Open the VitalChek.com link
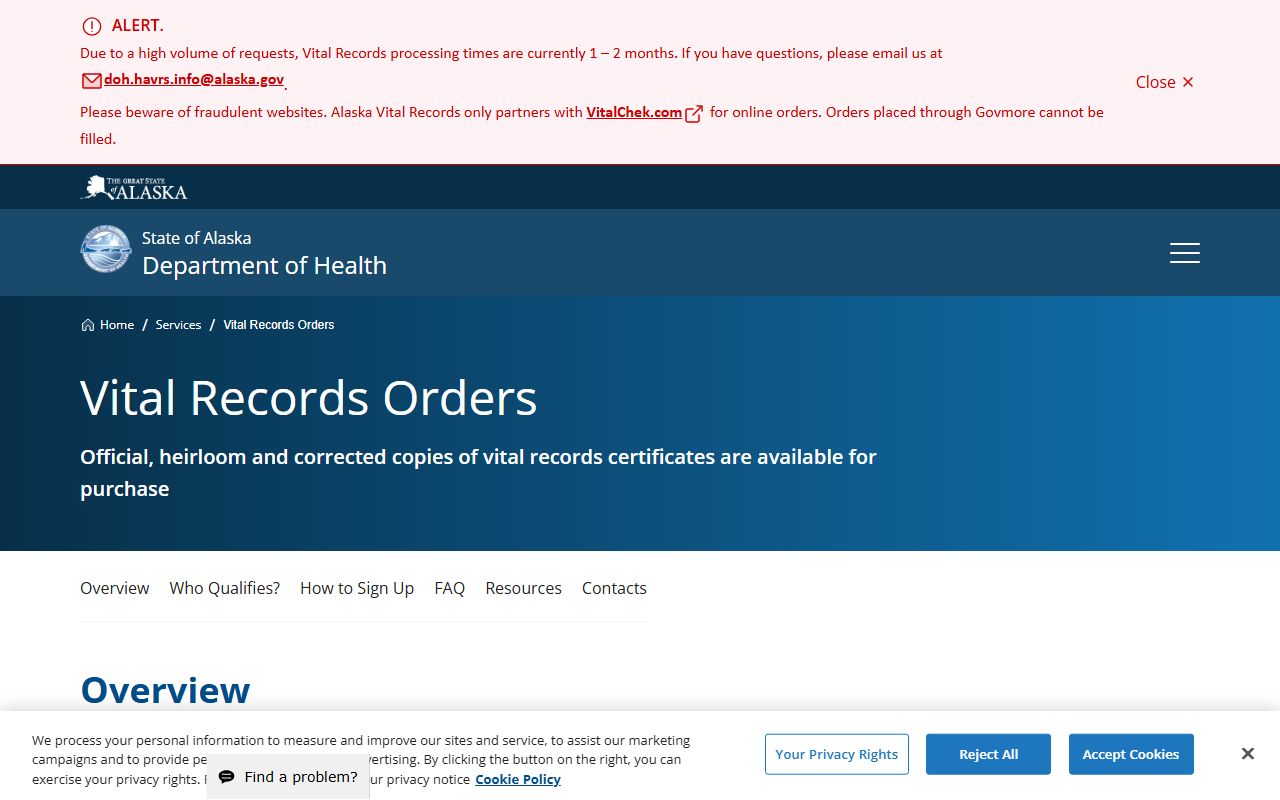This screenshot has height=800, width=1280. click(x=633, y=112)
